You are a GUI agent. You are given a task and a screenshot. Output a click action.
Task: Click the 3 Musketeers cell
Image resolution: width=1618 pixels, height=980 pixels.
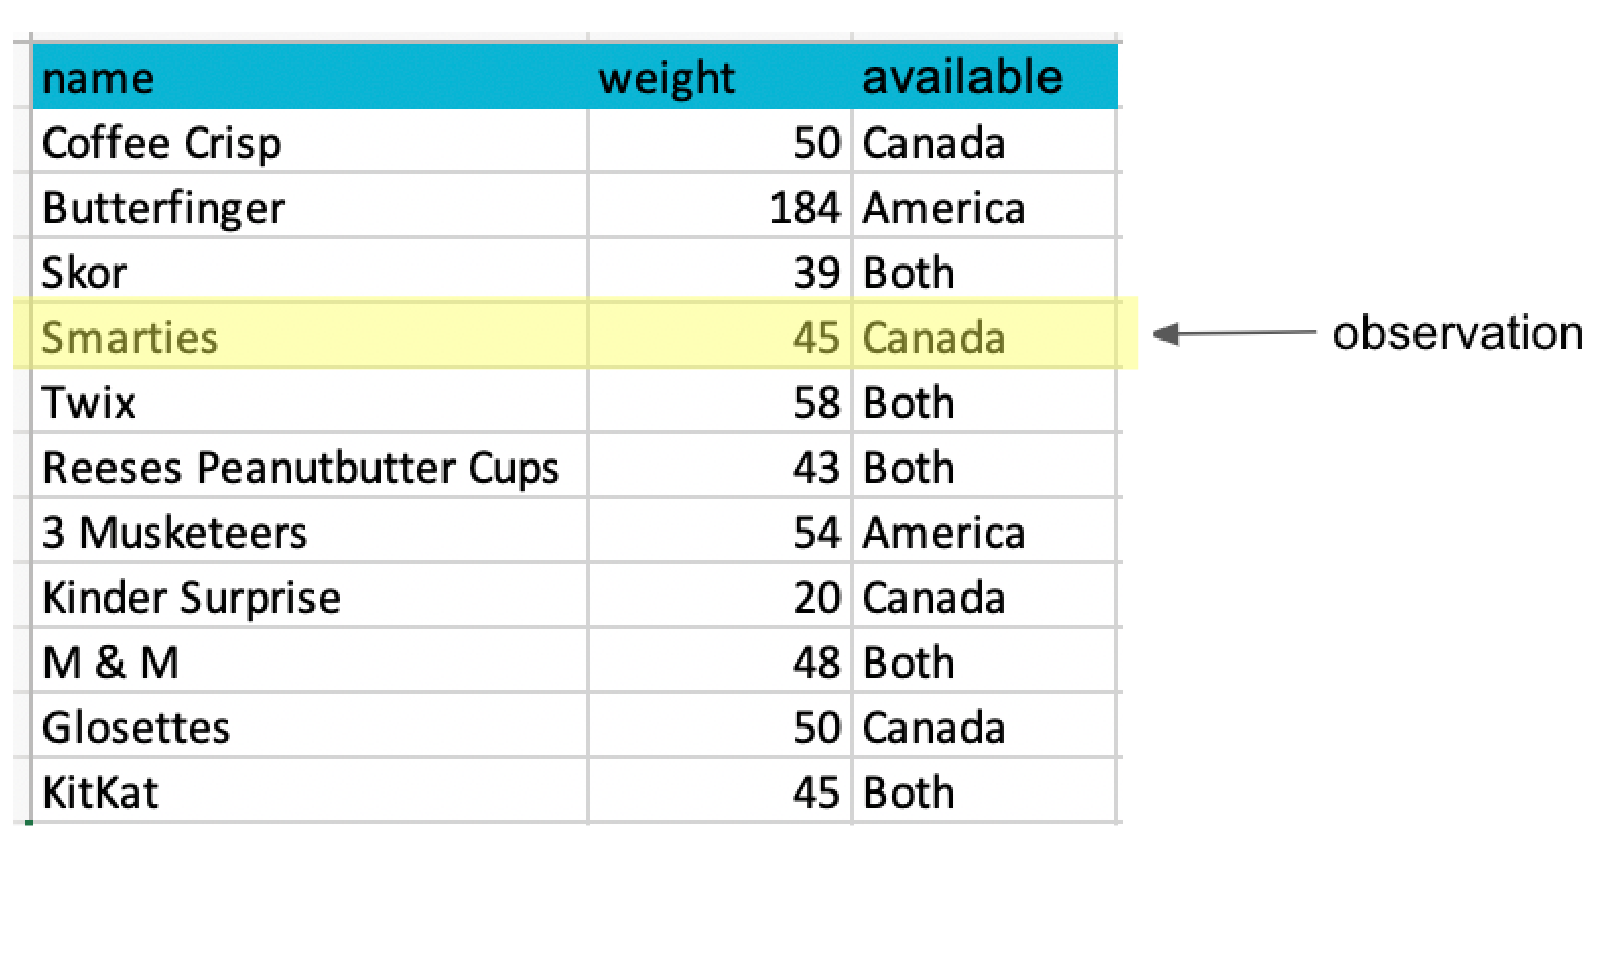(x=174, y=533)
